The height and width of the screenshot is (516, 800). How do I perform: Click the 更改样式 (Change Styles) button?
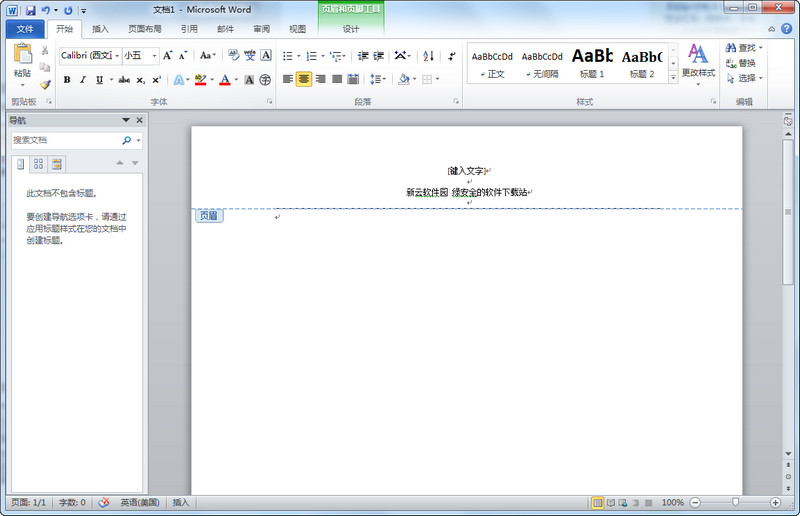[698, 62]
